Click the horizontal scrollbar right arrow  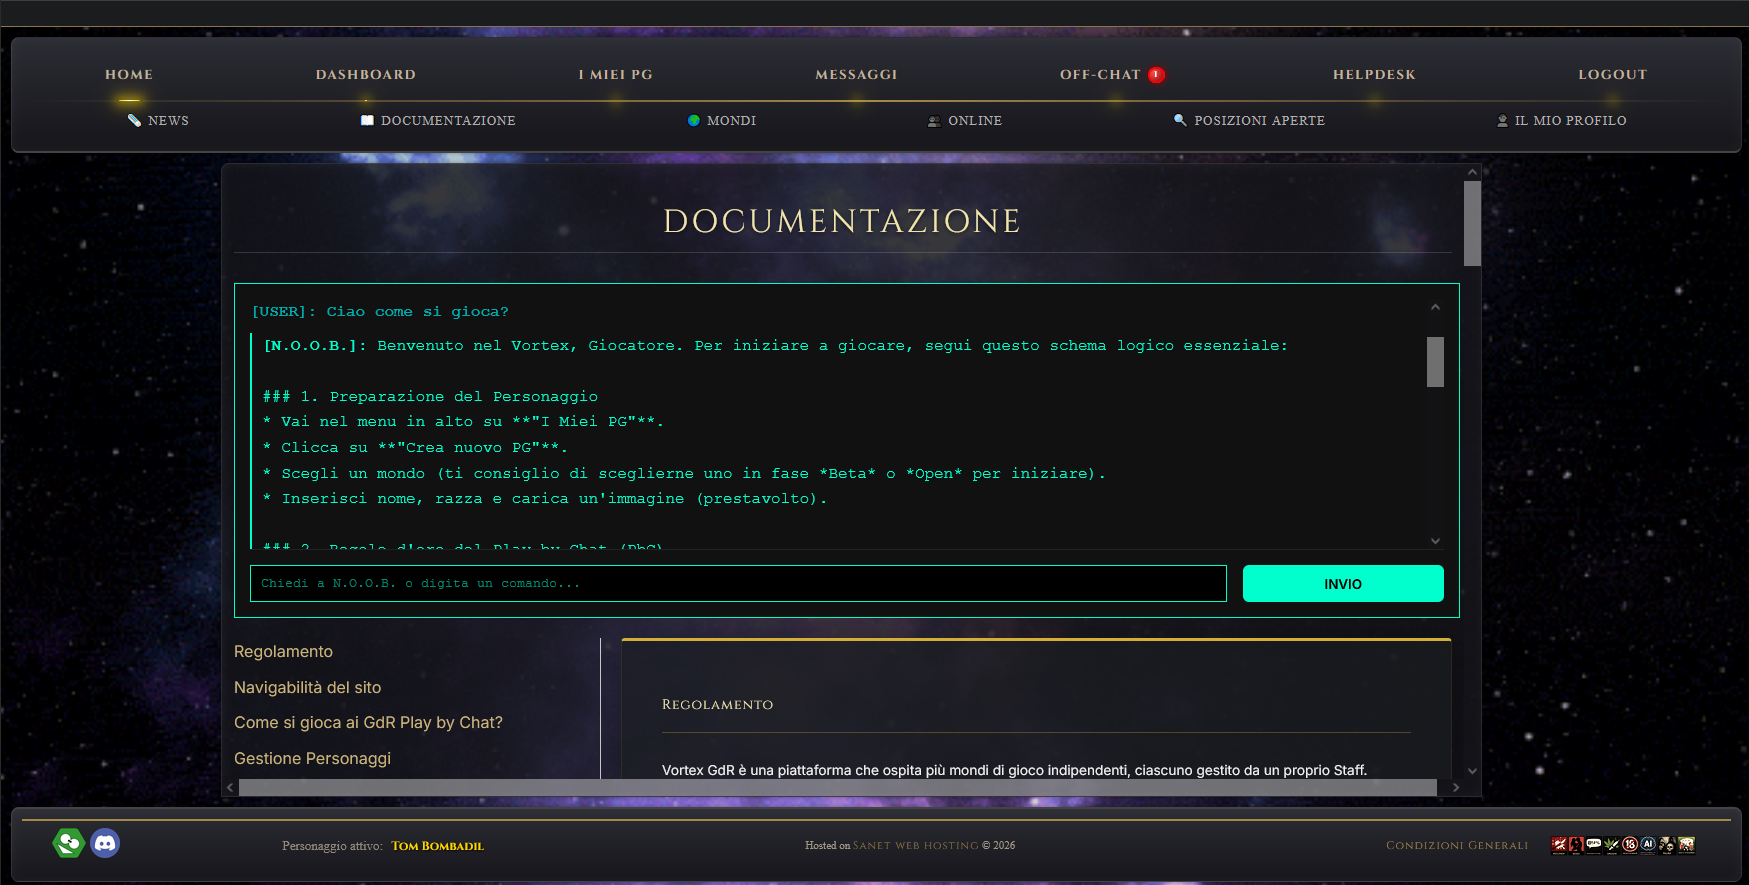pyautogui.click(x=1455, y=787)
